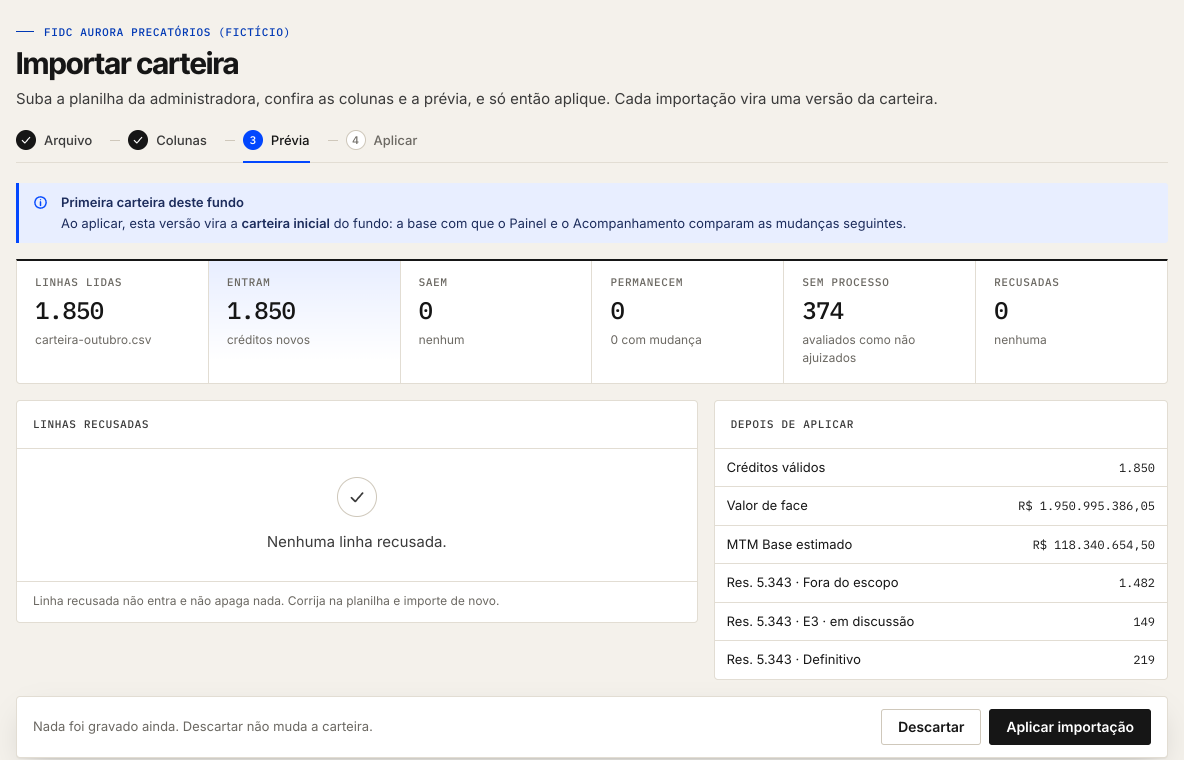
Task: Click the Saem card showing nenhum
Action: pyautogui.click(x=496, y=323)
